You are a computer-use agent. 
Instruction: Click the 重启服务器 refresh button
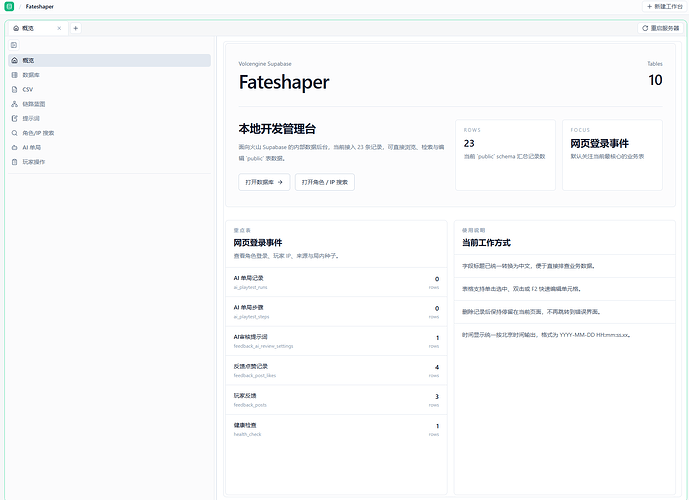pos(660,28)
